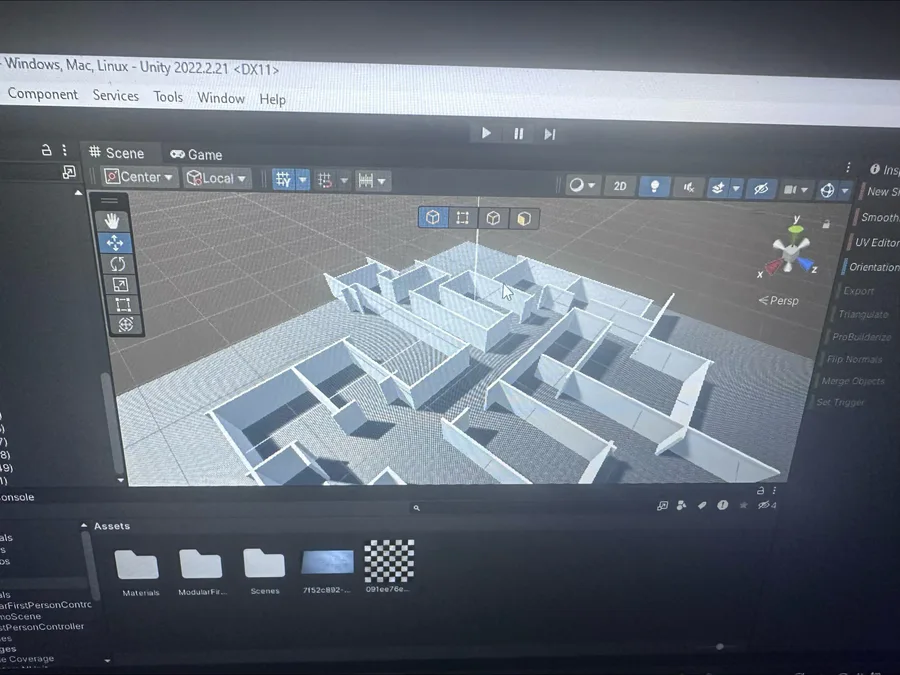The width and height of the screenshot is (900, 675).
Task: Toggle scene audio mute
Action: click(689, 187)
